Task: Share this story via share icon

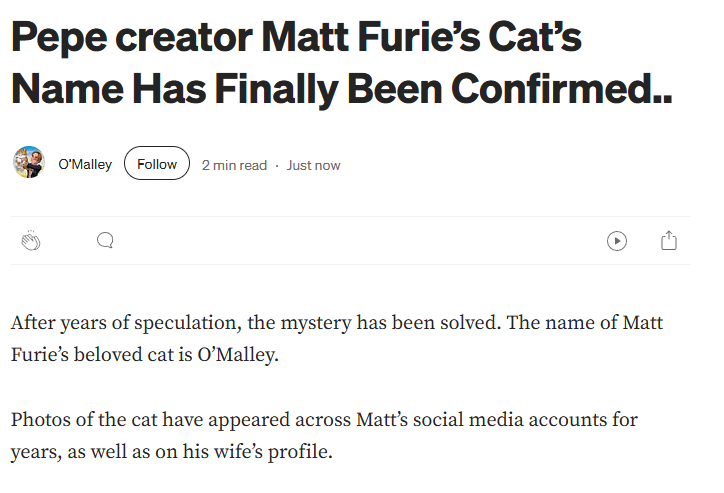Action: click(x=670, y=241)
